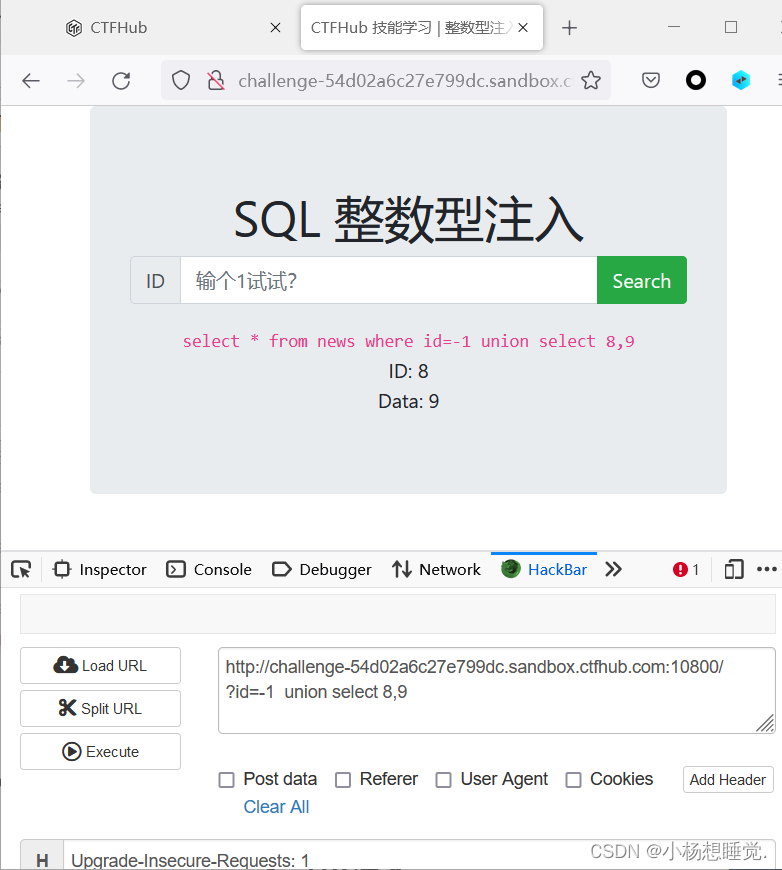Image resolution: width=782 pixels, height=870 pixels.
Task: Open the Network panel
Action: (436, 570)
